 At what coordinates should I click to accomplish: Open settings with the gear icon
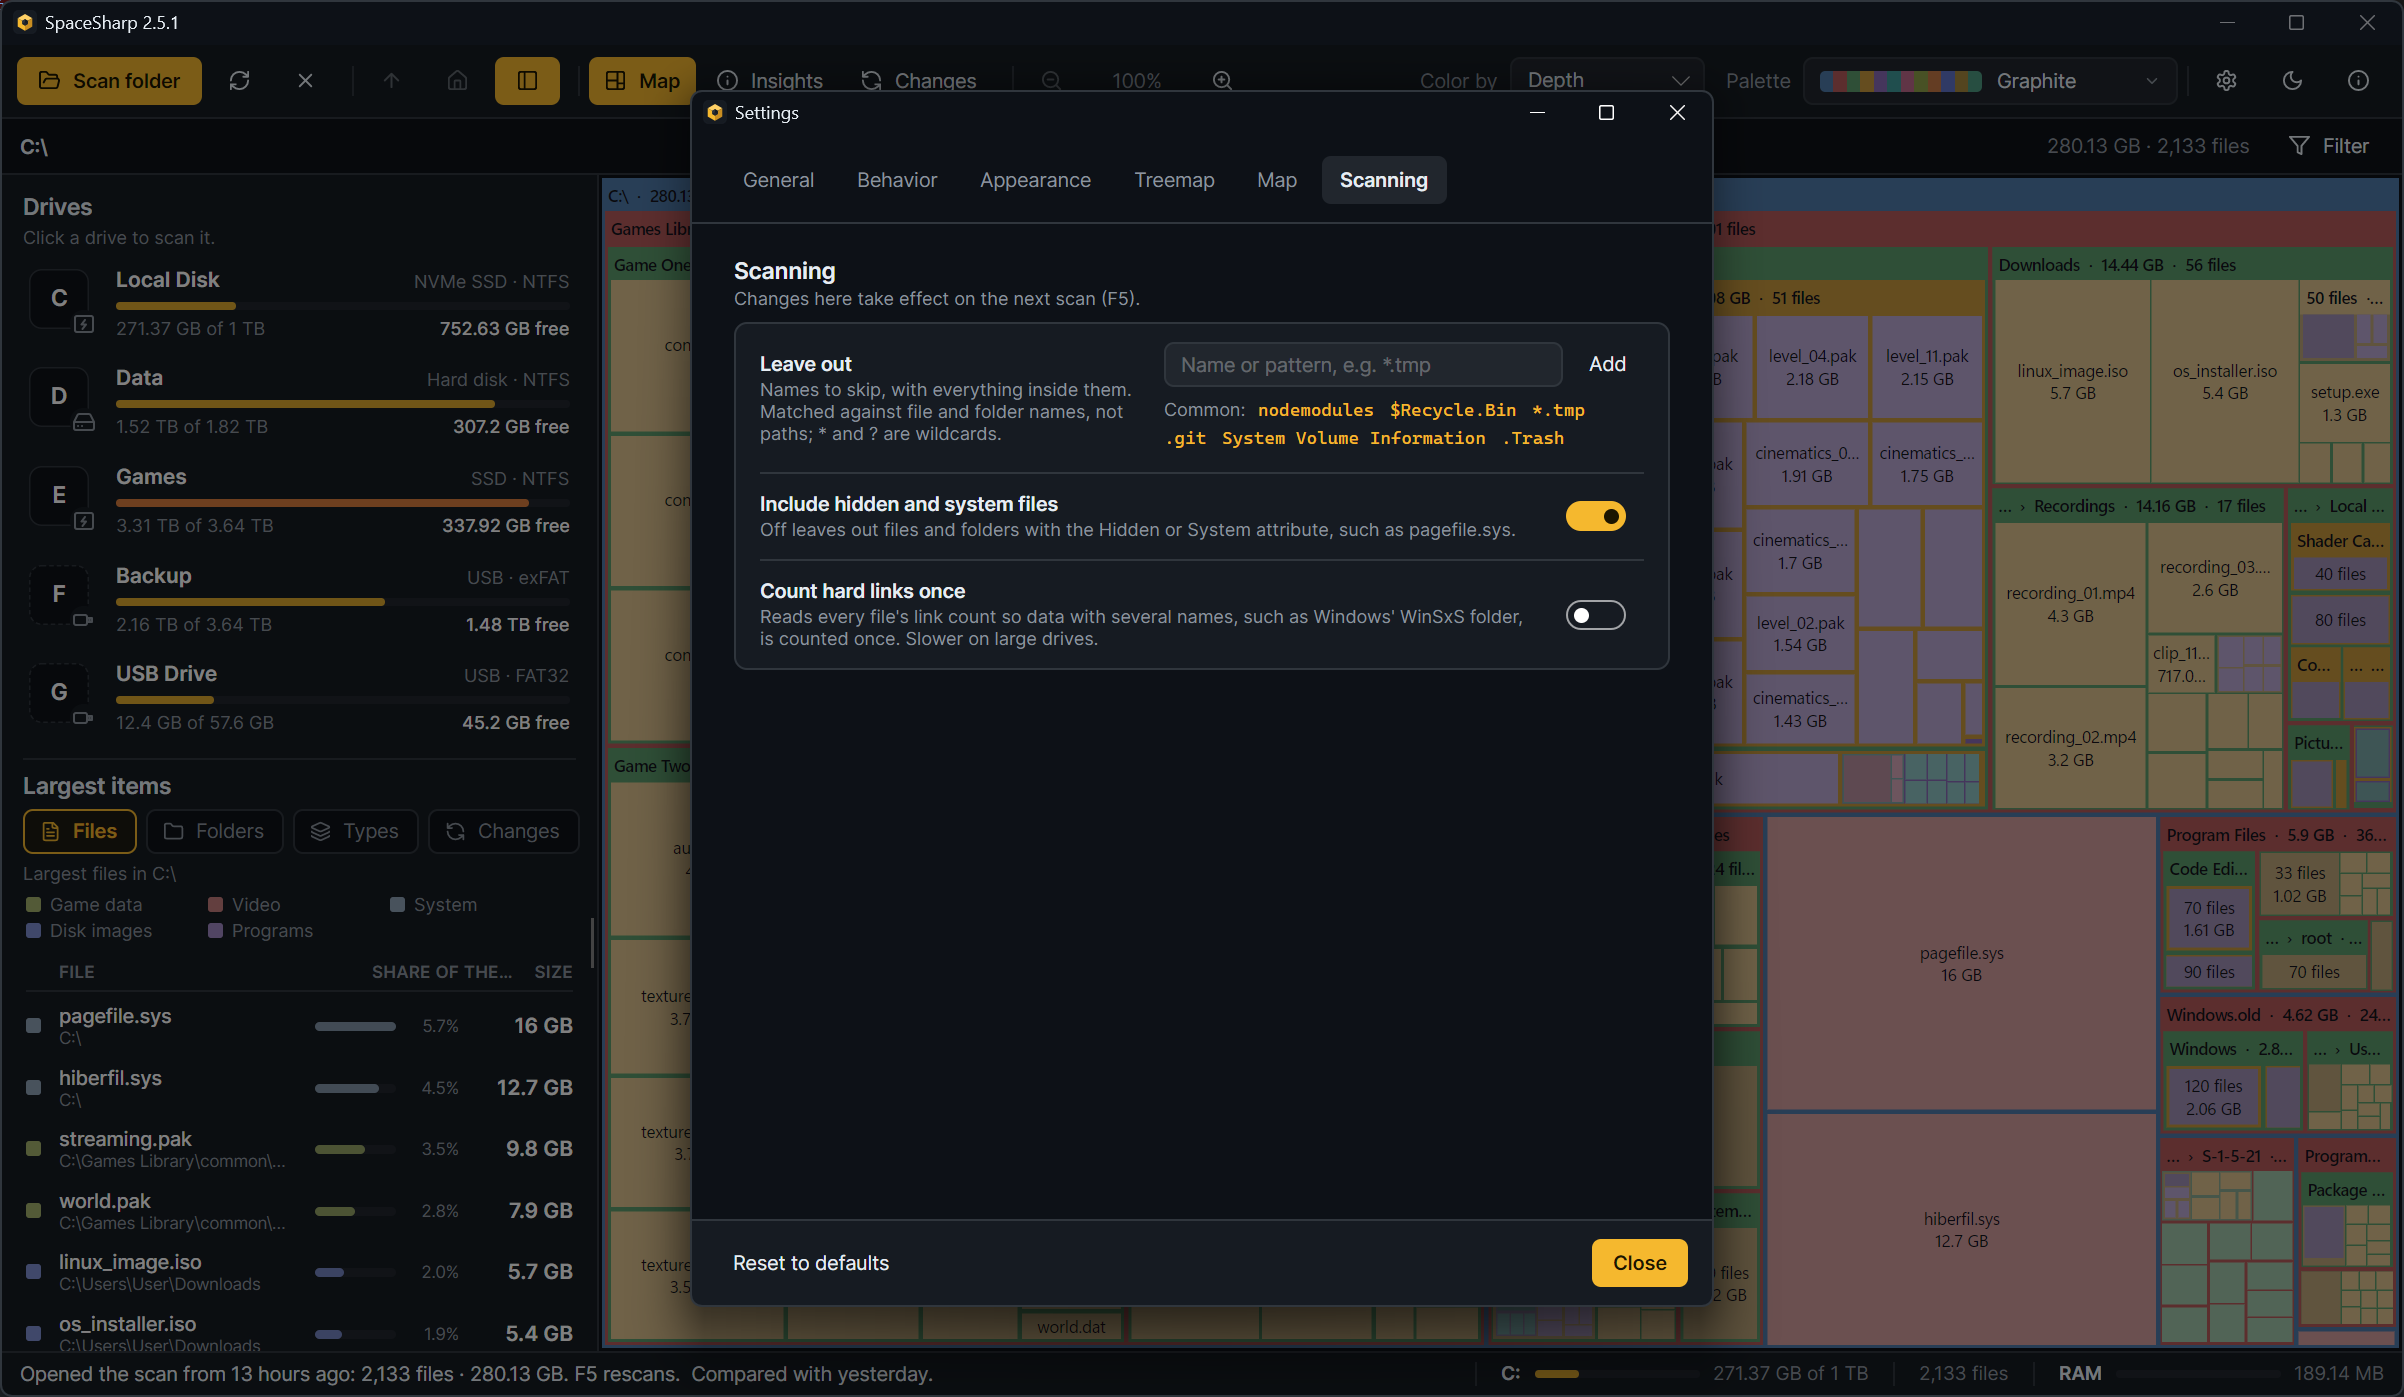tap(2226, 81)
